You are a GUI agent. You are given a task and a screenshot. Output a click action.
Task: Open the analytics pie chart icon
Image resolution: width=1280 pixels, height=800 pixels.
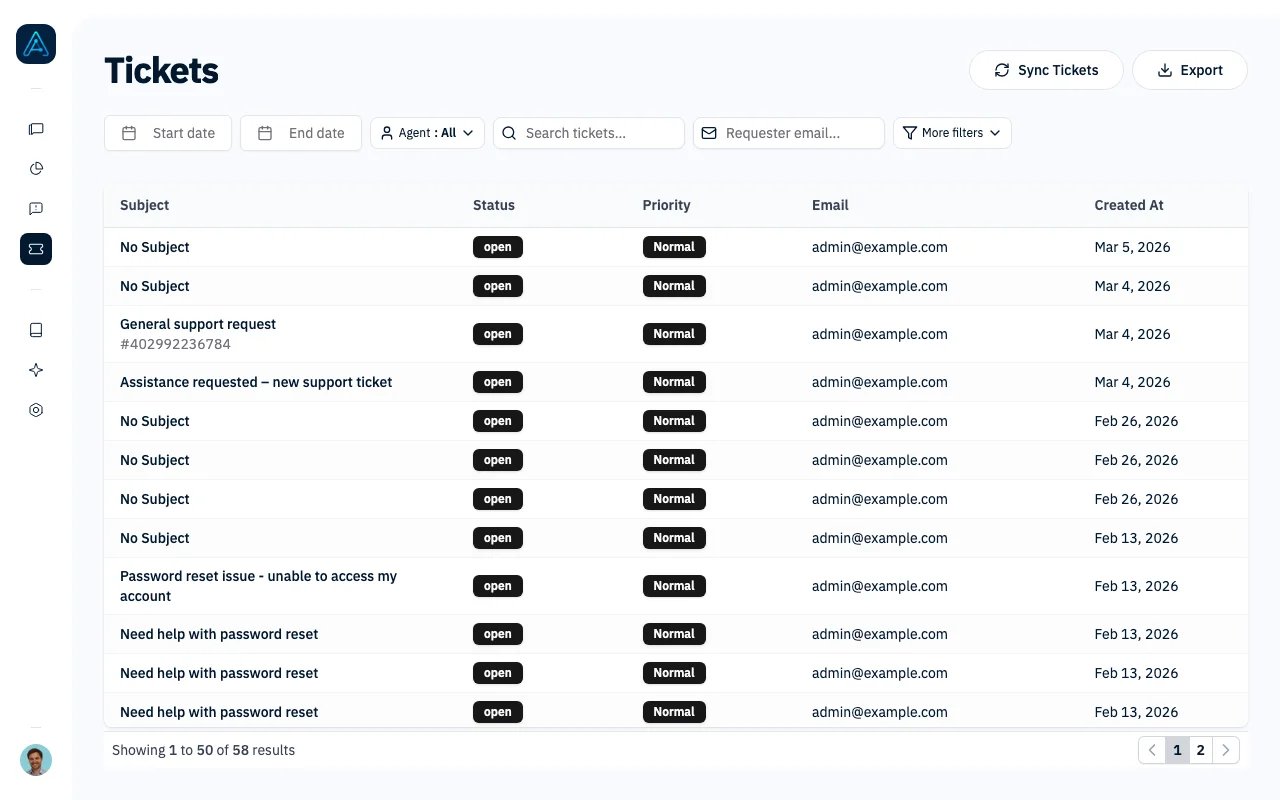(x=36, y=169)
